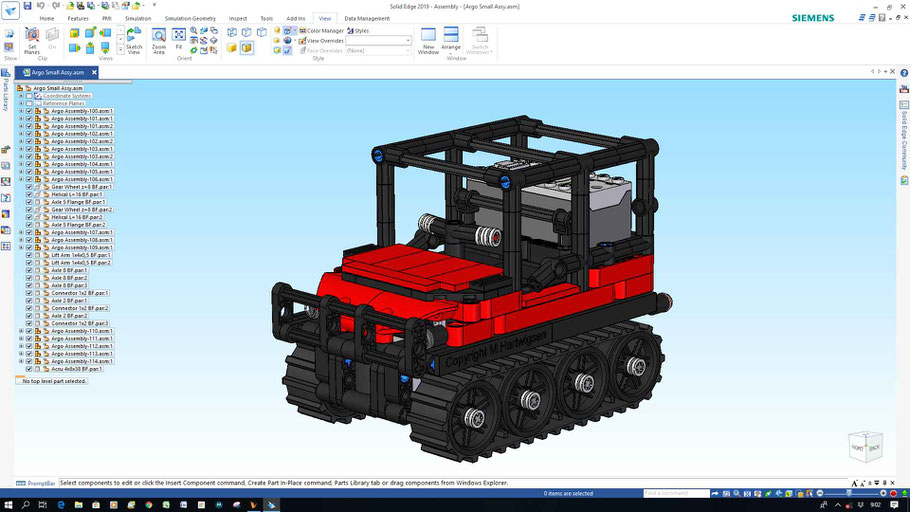
Task: Activate the Zoom Area tool
Action: [158, 41]
